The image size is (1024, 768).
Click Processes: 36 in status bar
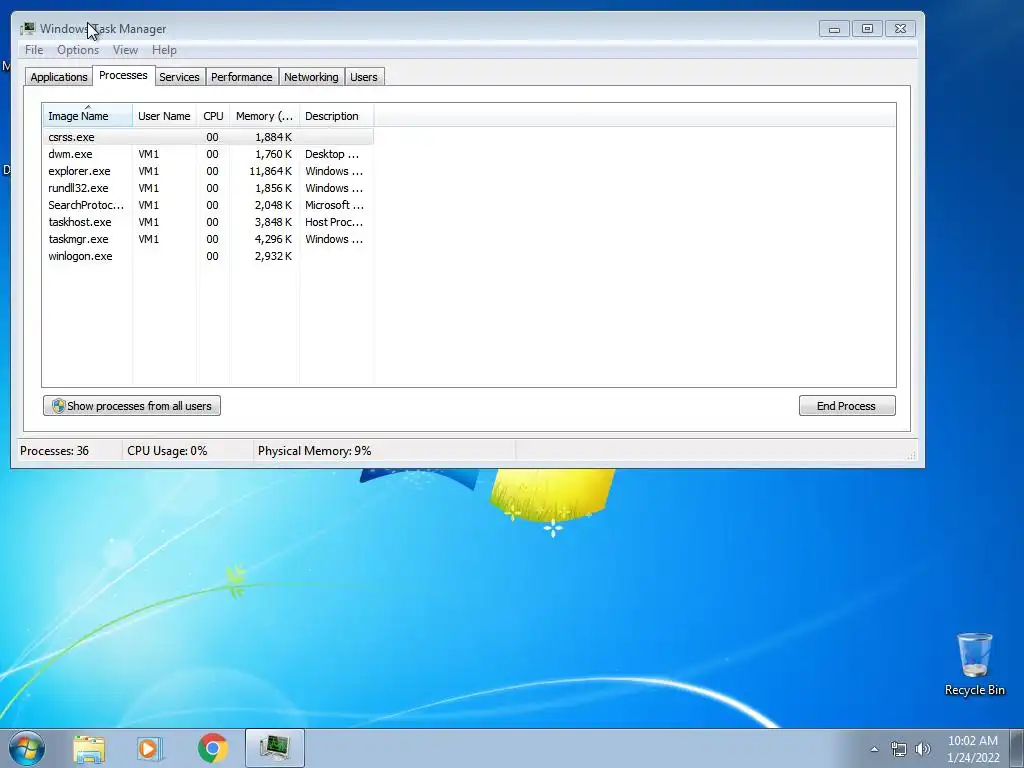click(54, 451)
